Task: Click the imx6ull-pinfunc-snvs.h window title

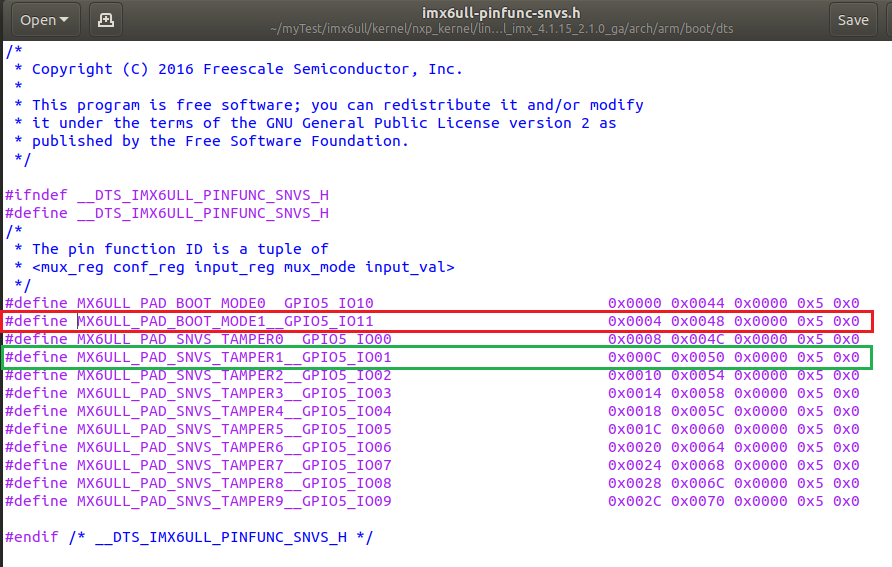Action: tap(501, 13)
